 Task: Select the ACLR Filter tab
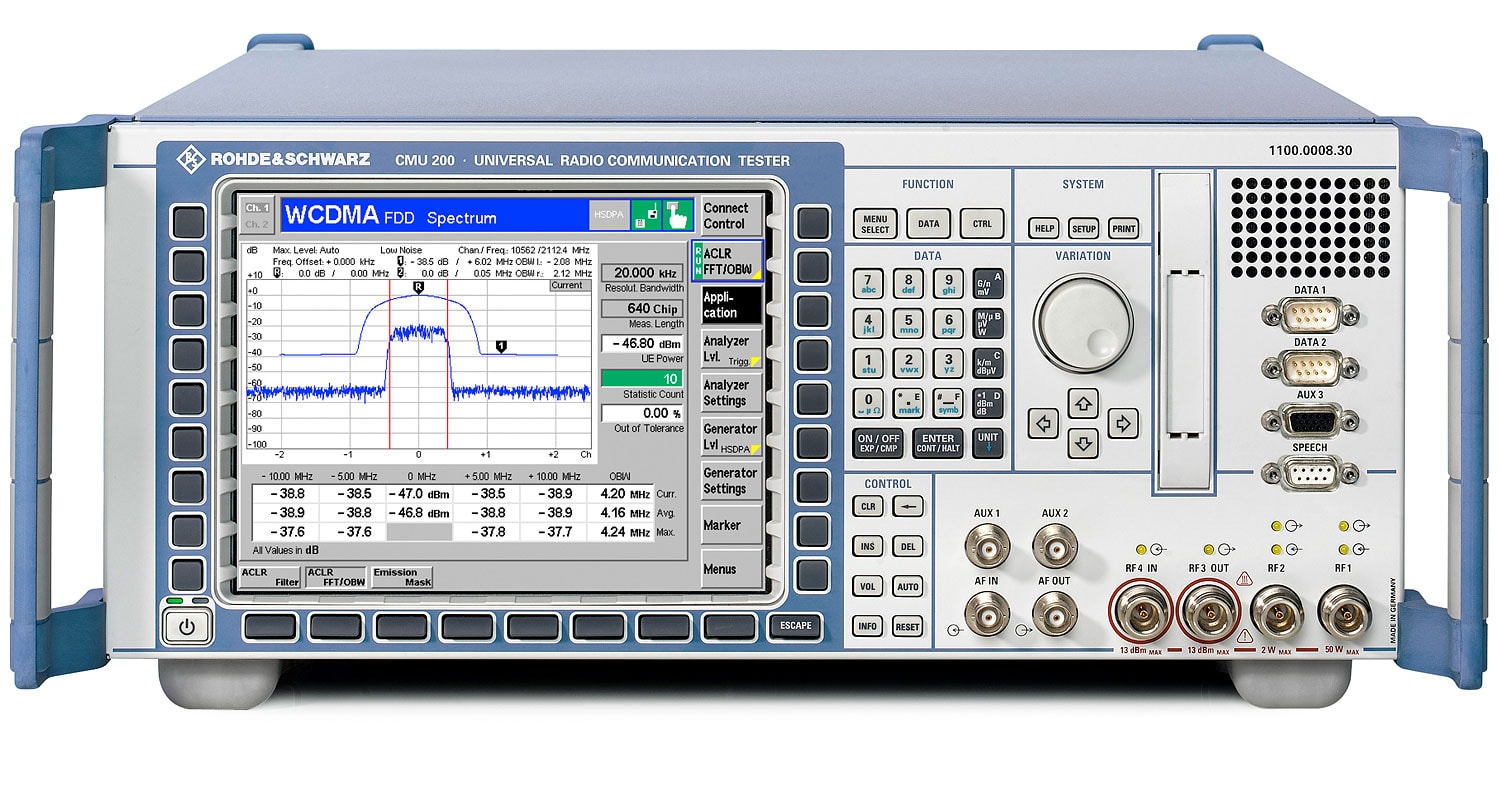(269, 577)
